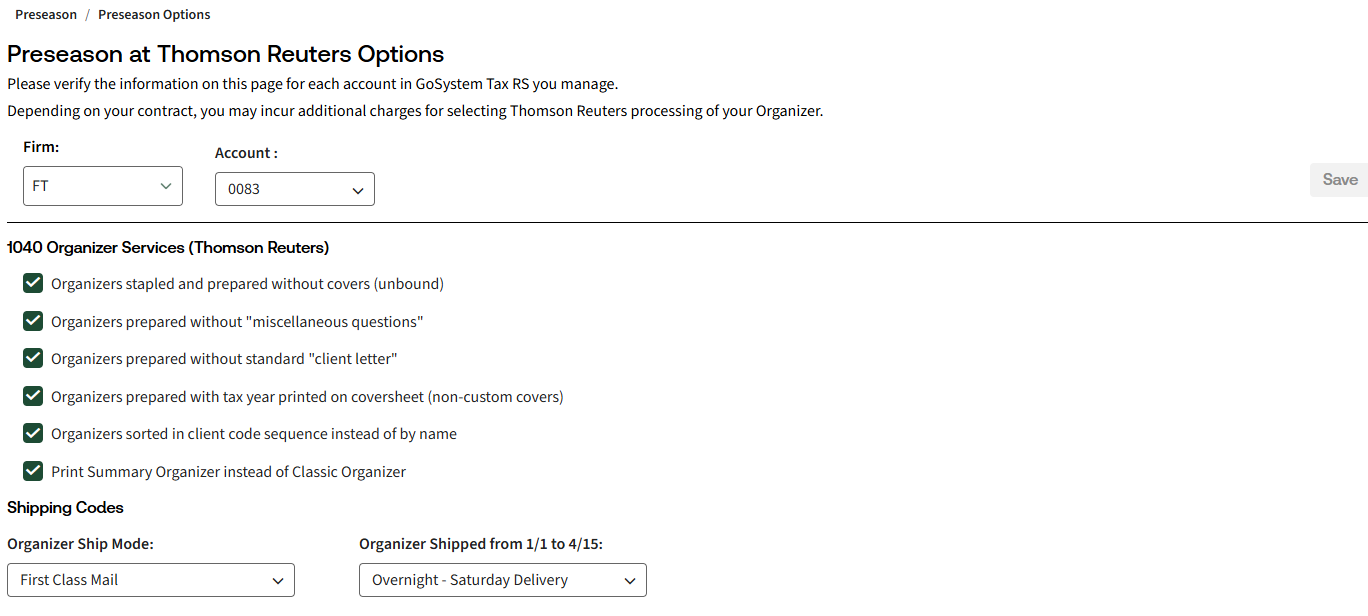Screen dimensions: 1368x616
Task: Click the Account dropdown chevron arrow
Action: pos(358,190)
